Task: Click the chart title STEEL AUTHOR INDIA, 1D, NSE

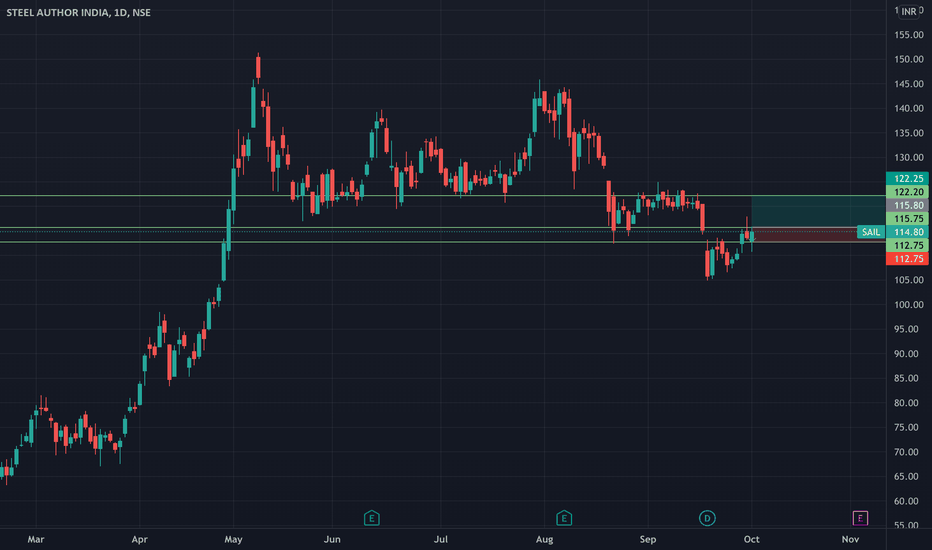Action: pos(78,12)
